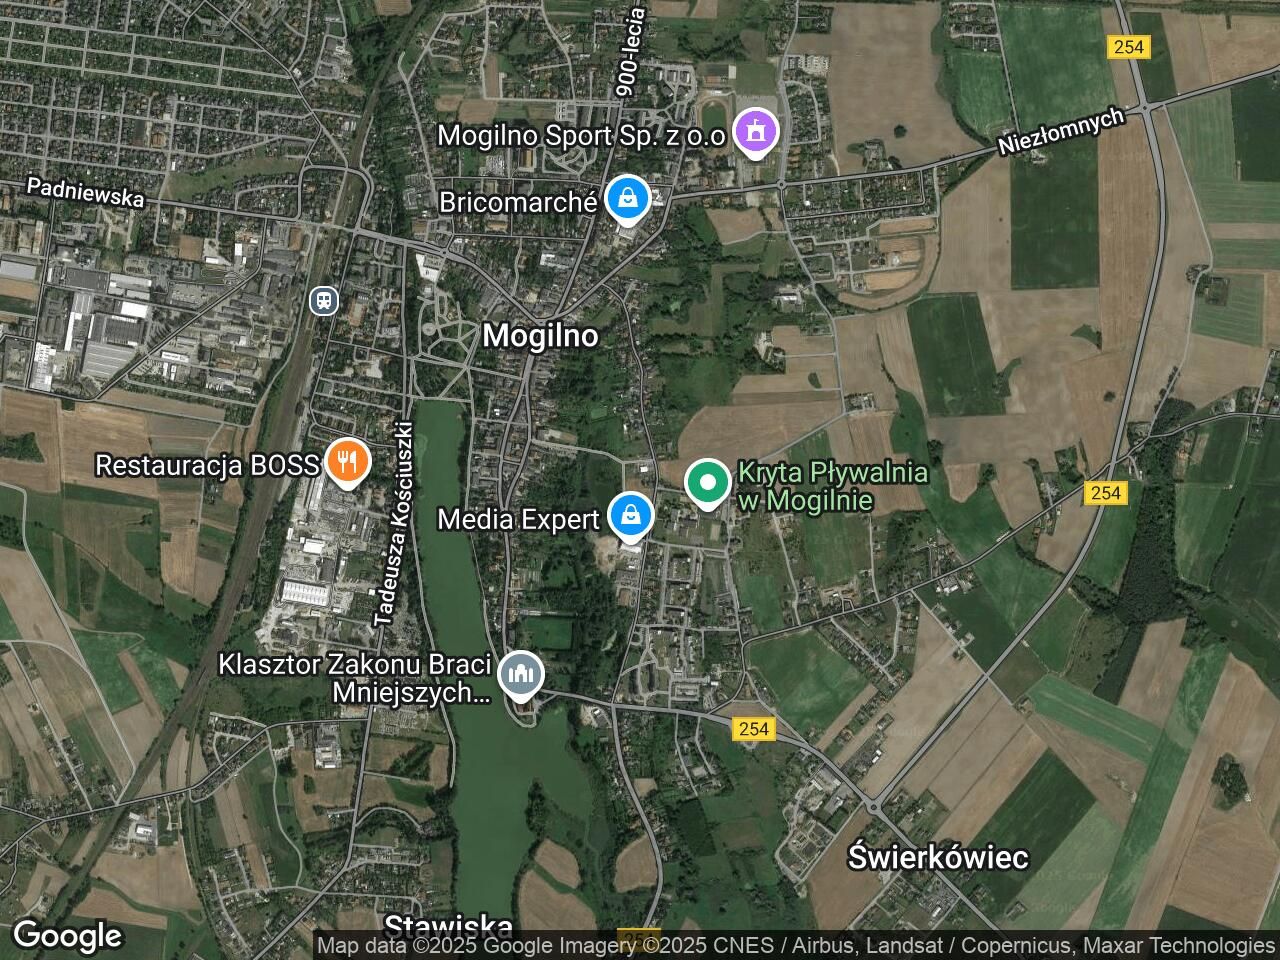The image size is (1280, 960).
Task: Click the Niezłomnych street label
Action: click(1061, 131)
